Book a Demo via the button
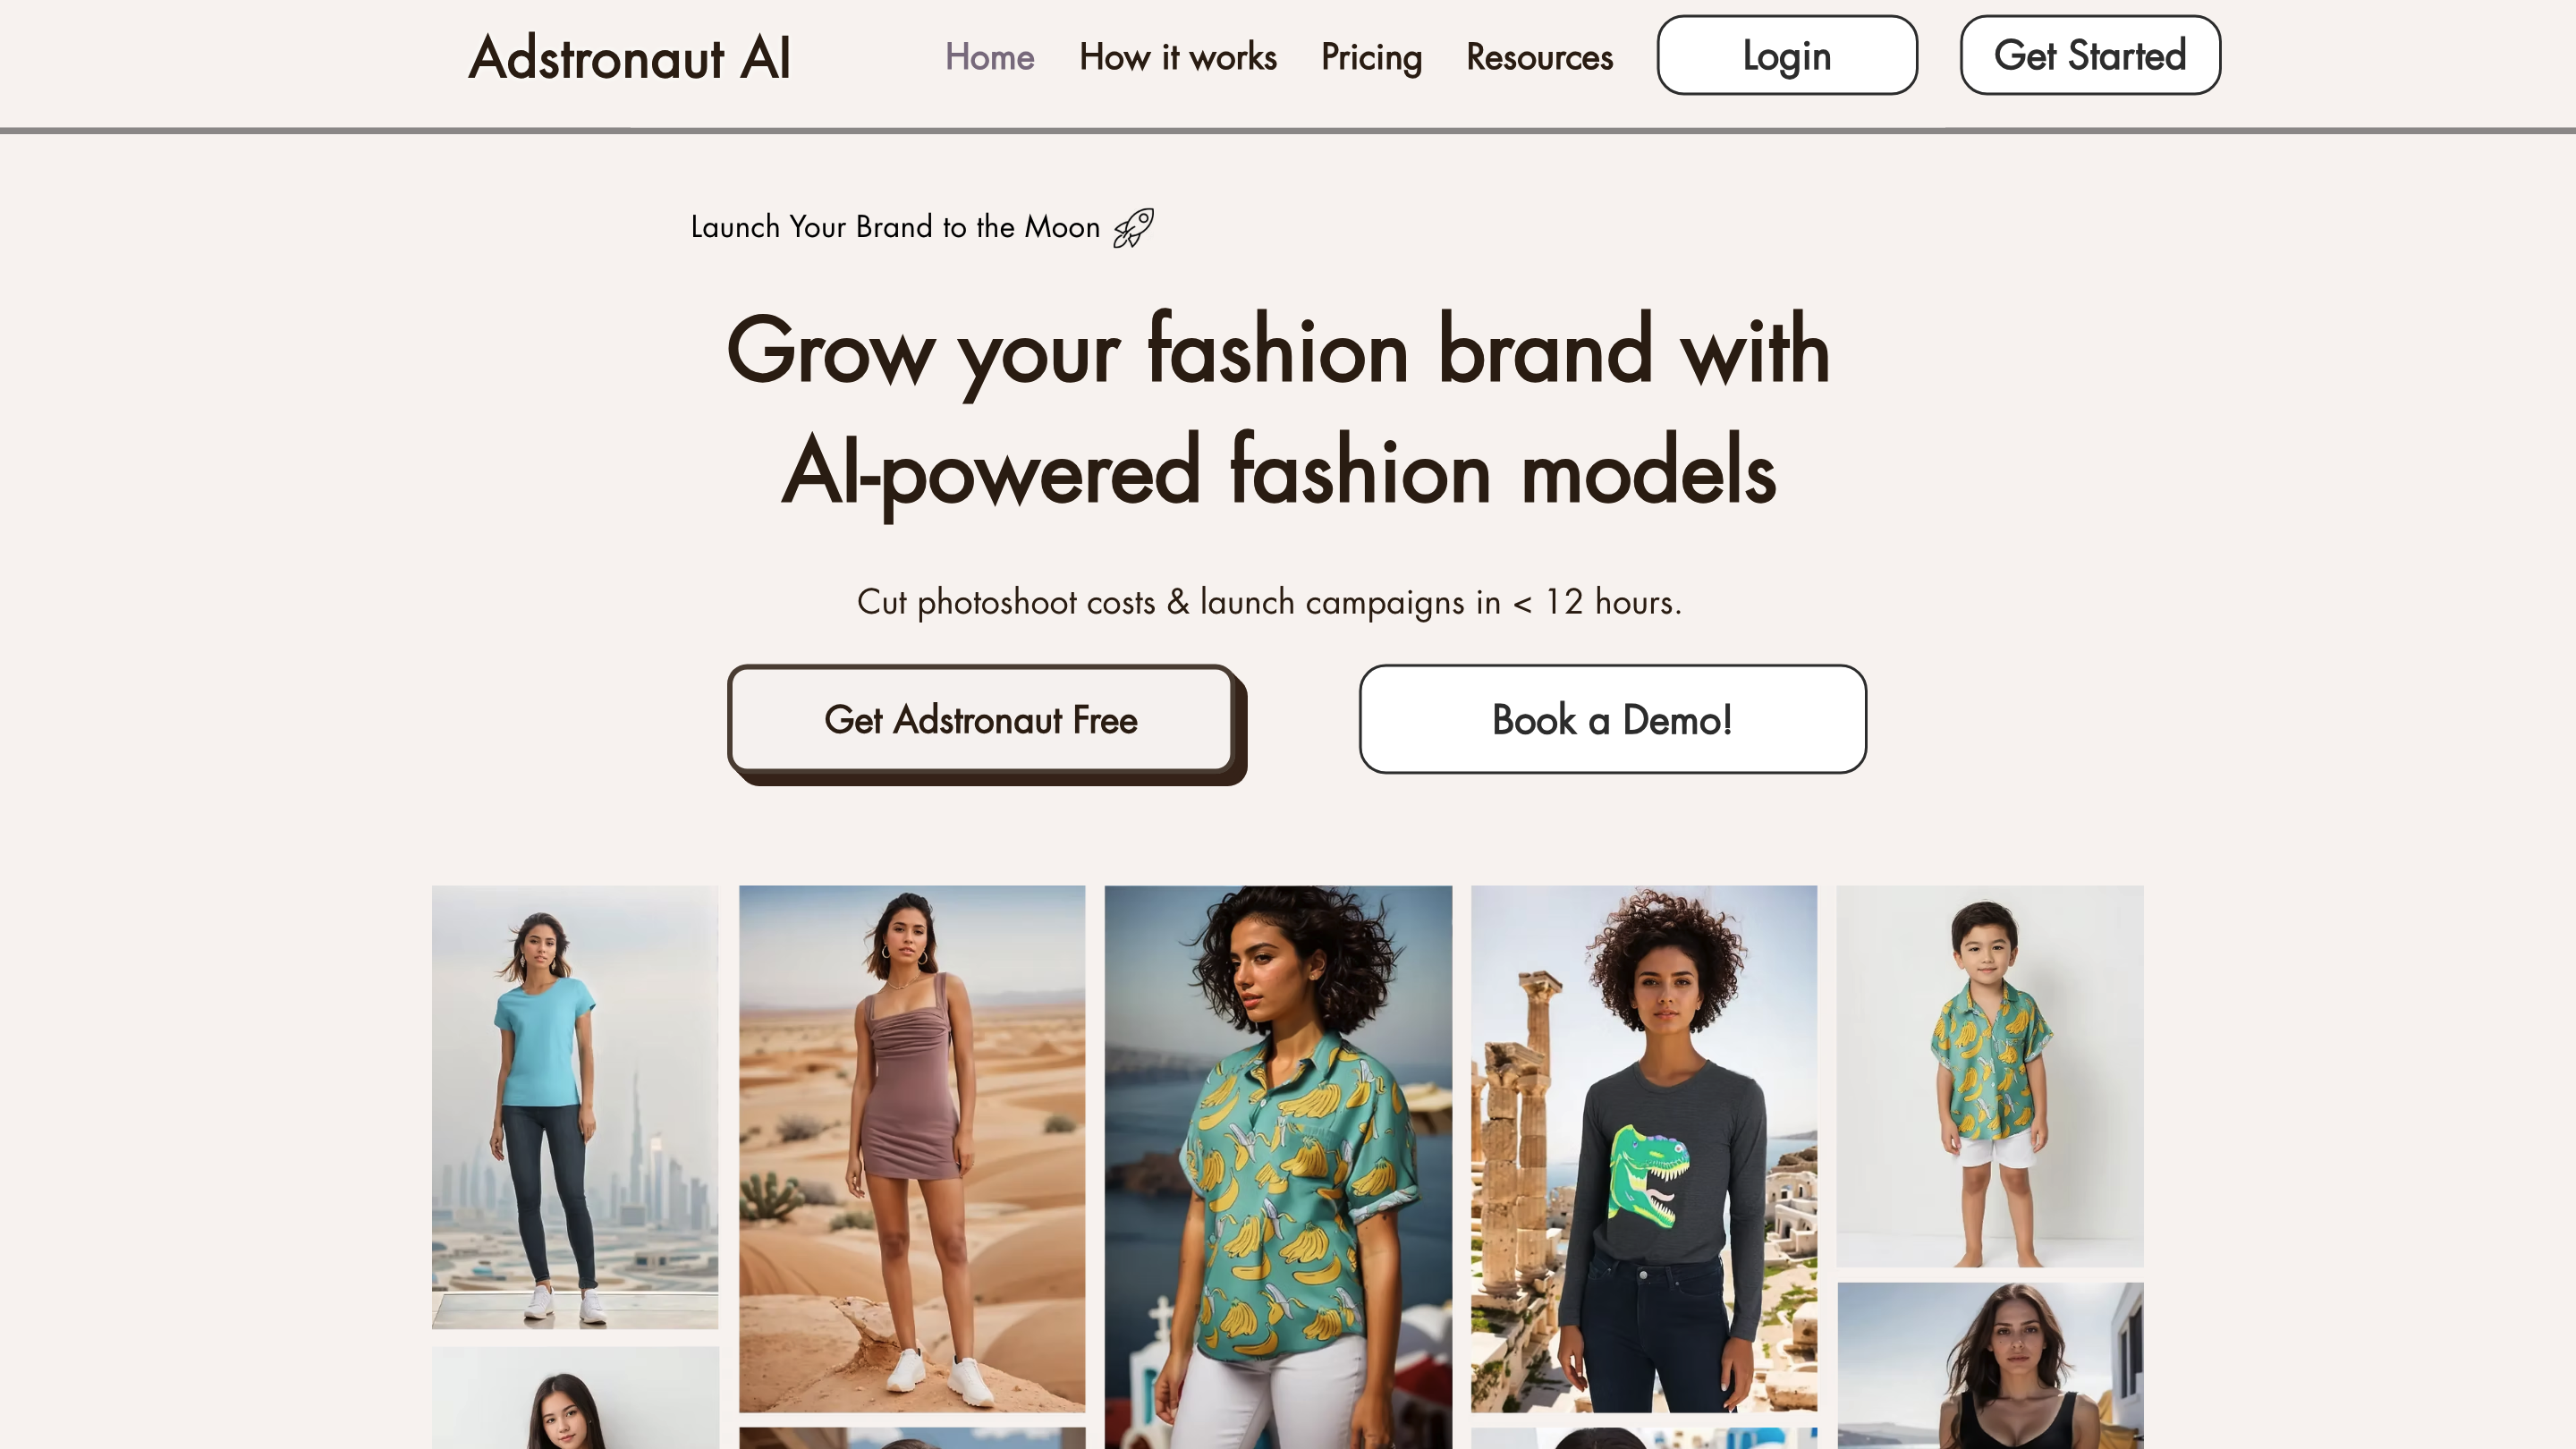2576x1449 pixels. click(x=1612, y=719)
